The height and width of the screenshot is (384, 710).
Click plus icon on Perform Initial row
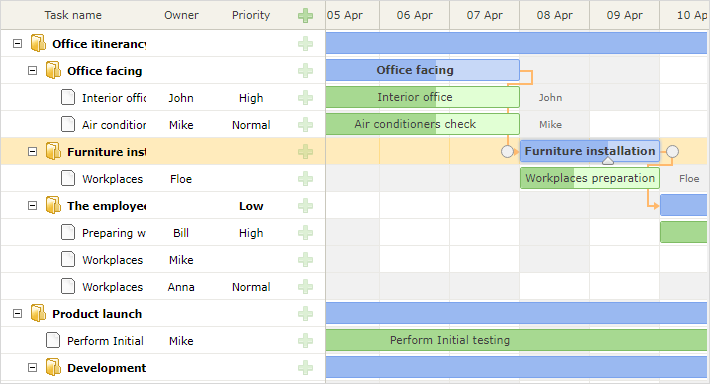[305, 341]
